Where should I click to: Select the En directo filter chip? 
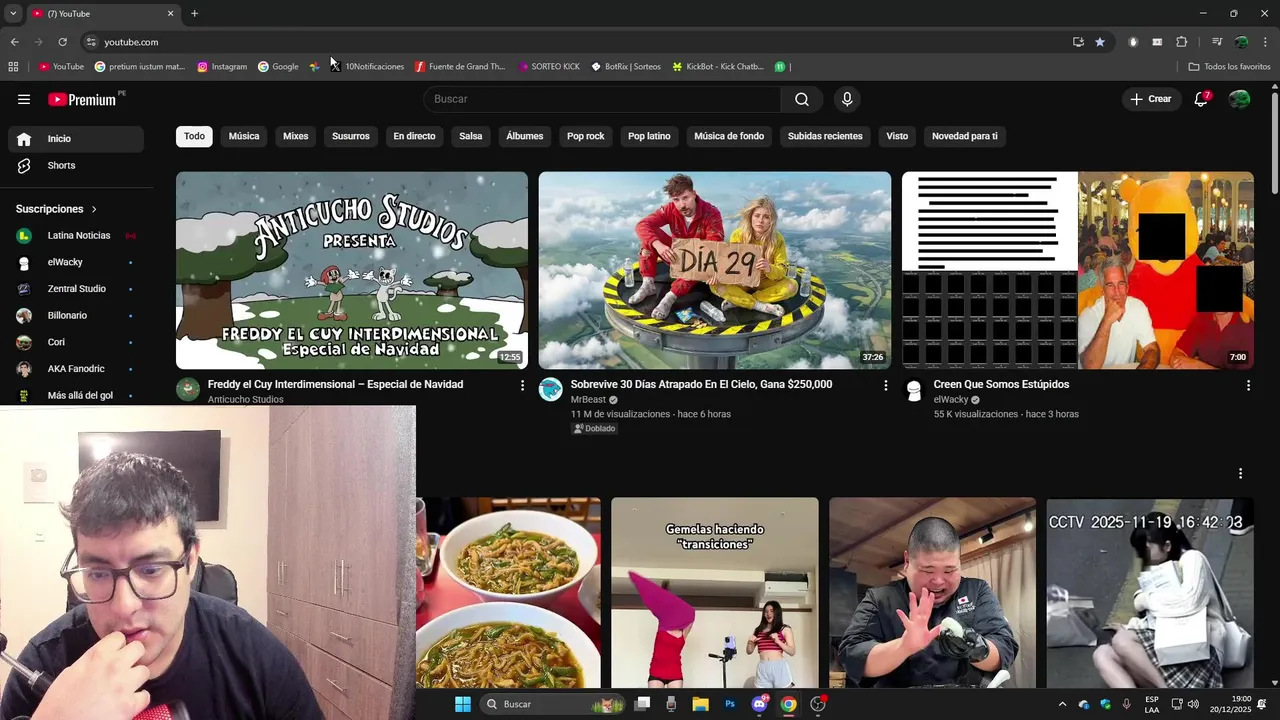click(414, 136)
